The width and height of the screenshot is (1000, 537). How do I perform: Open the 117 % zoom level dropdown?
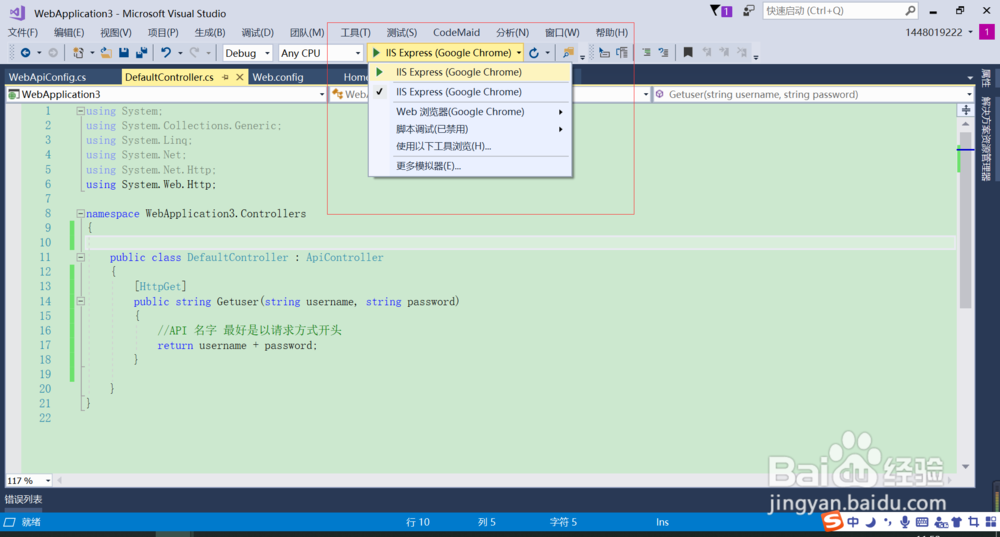point(29,480)
